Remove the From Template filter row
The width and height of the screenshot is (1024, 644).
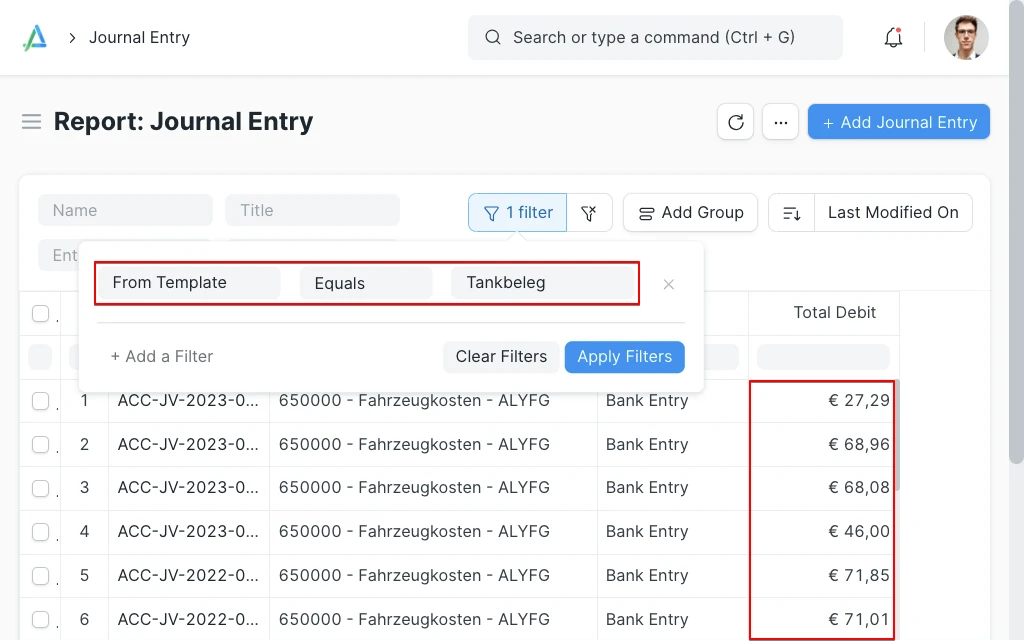click(669, 284)
